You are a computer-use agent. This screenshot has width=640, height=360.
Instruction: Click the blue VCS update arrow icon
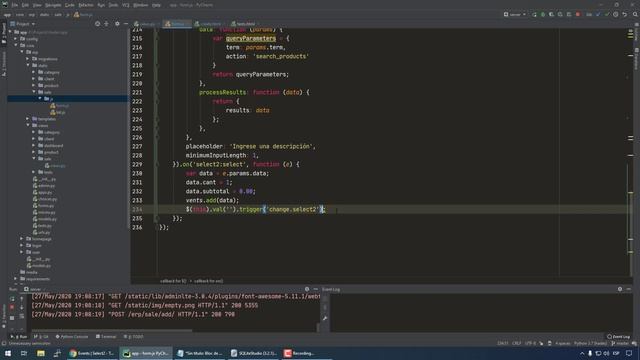point(598,14)
